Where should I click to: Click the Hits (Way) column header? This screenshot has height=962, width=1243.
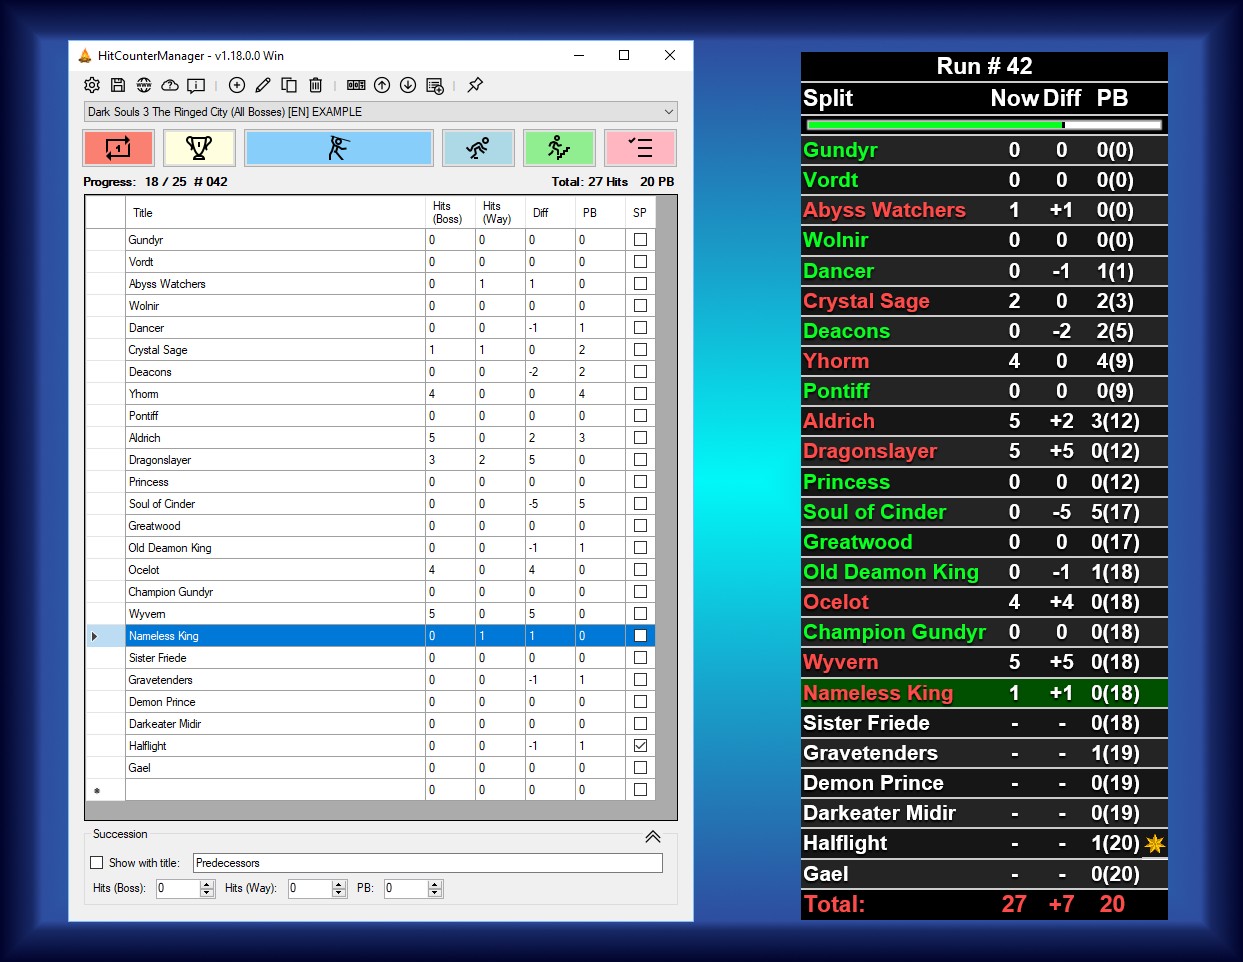(500, 213)
